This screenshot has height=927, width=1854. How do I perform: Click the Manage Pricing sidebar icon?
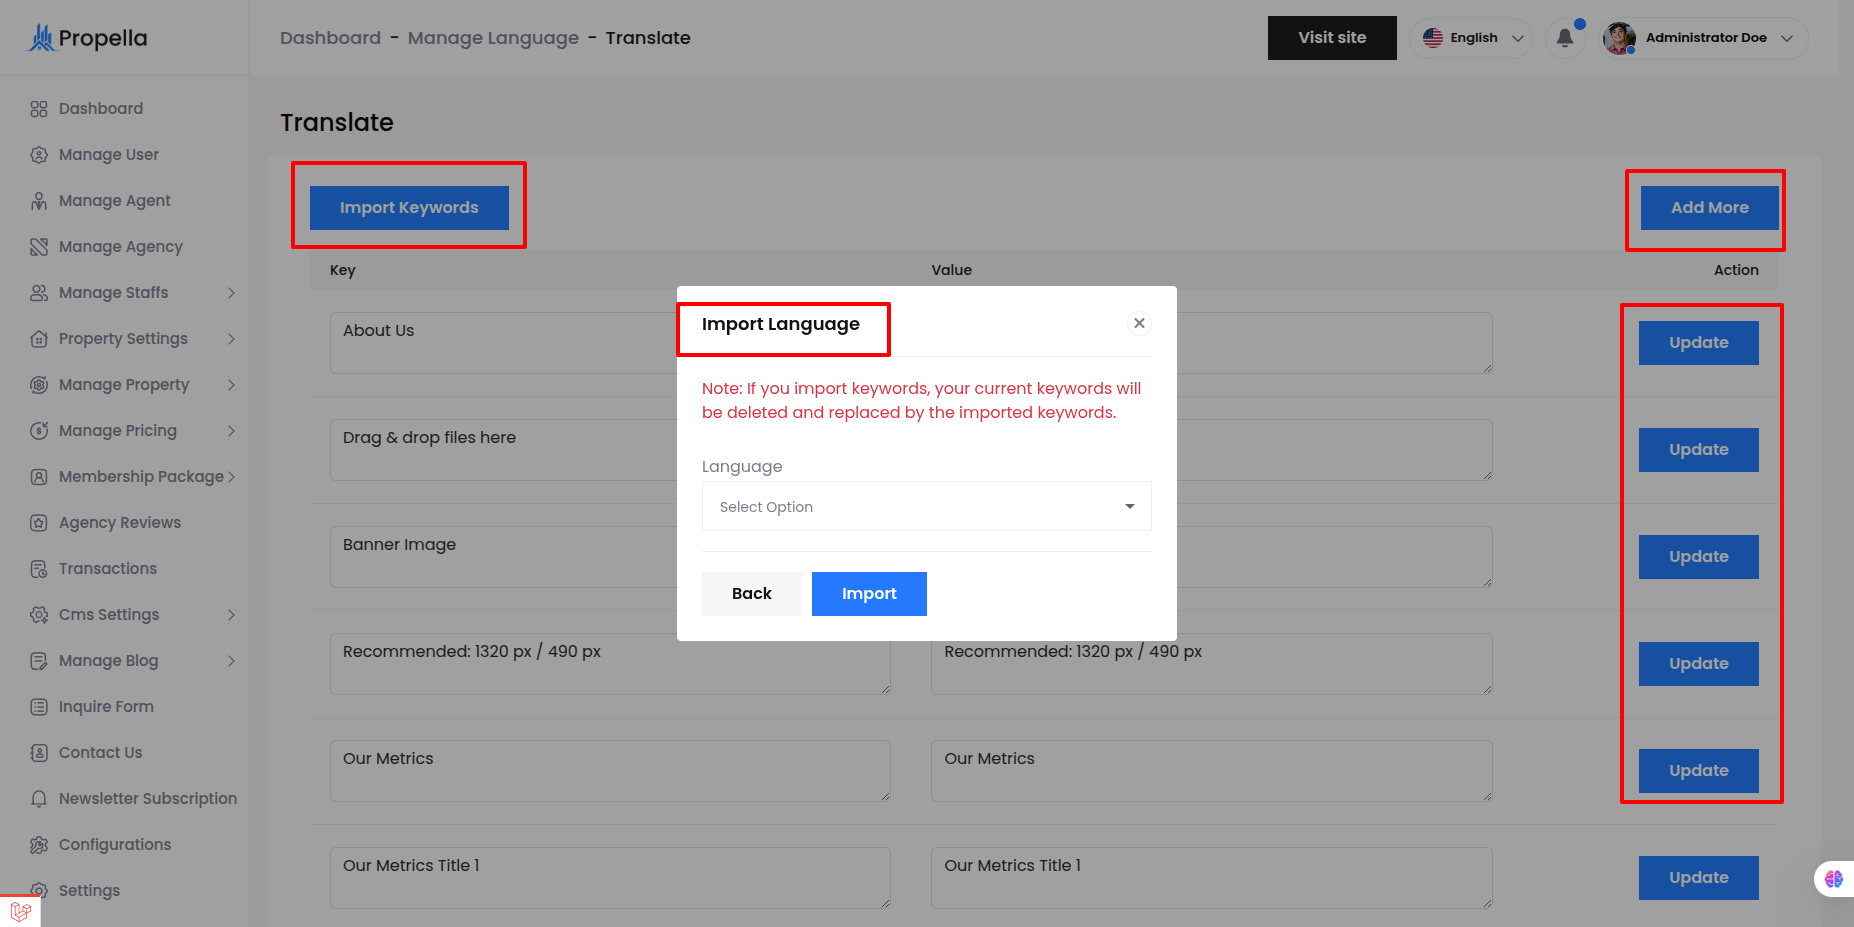[39, 431]
